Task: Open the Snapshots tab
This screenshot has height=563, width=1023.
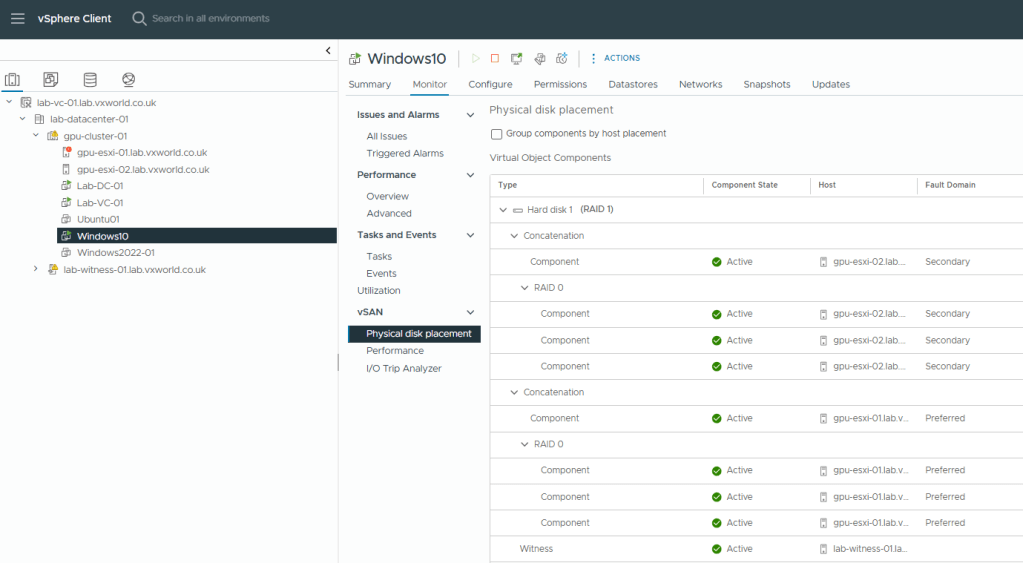Action: point(766,85)
